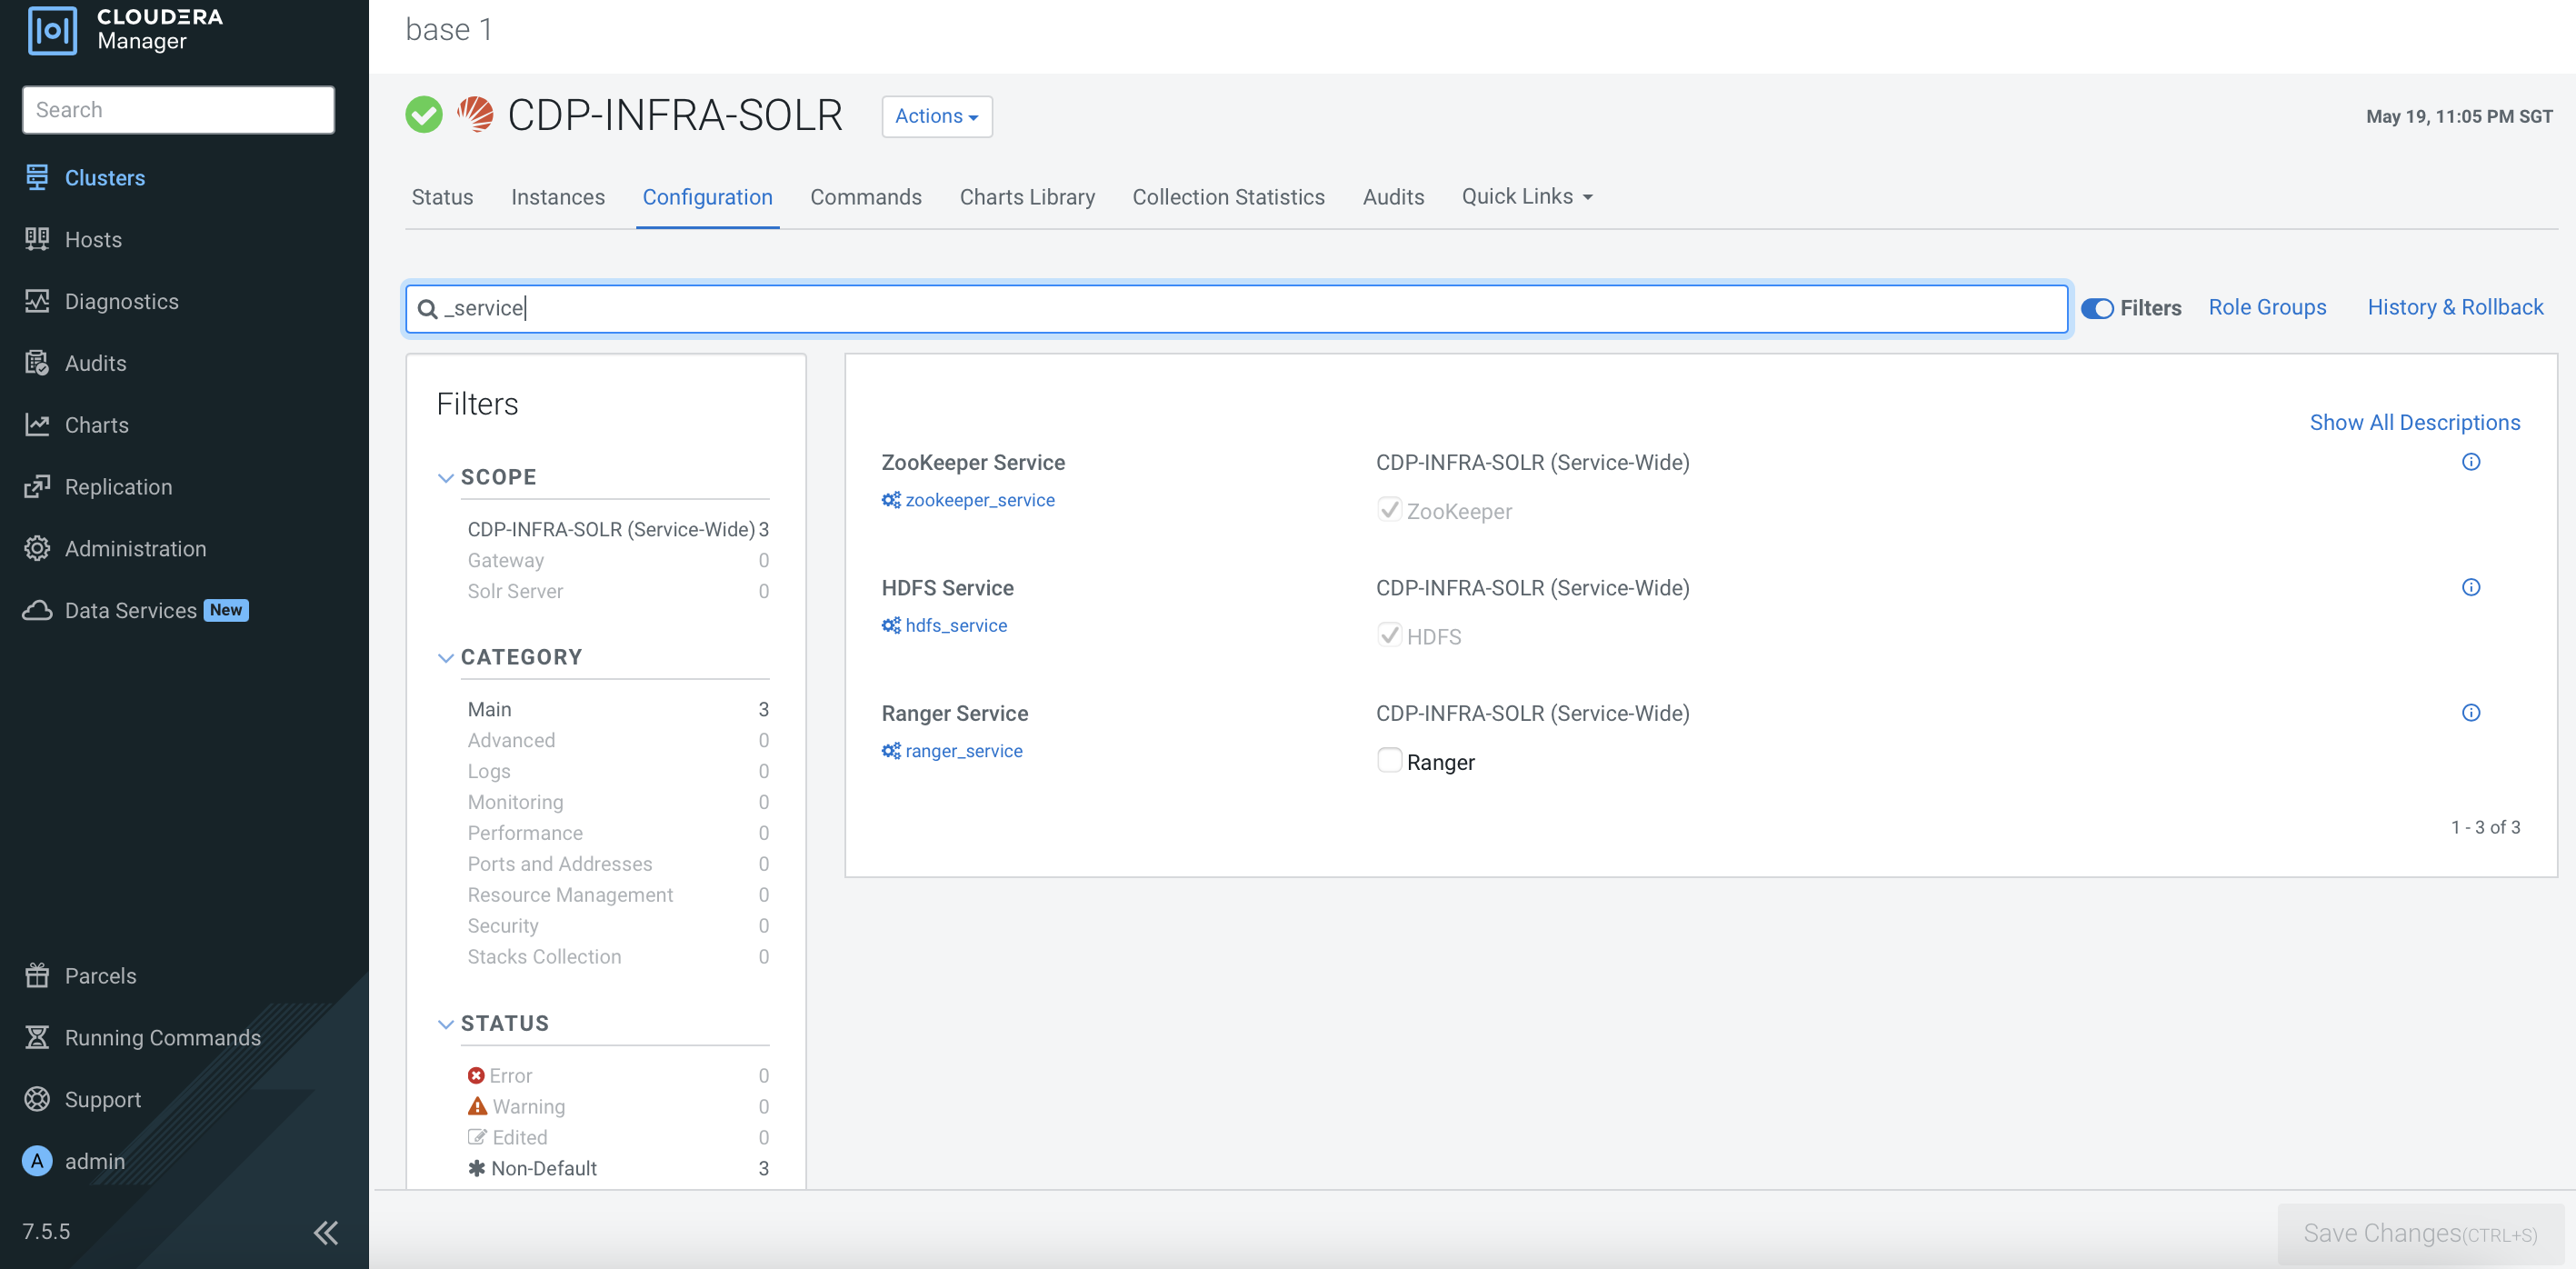2576x1269 pixels.
Task: Open the Actions dropdown
Action: [x=935, y=116]
